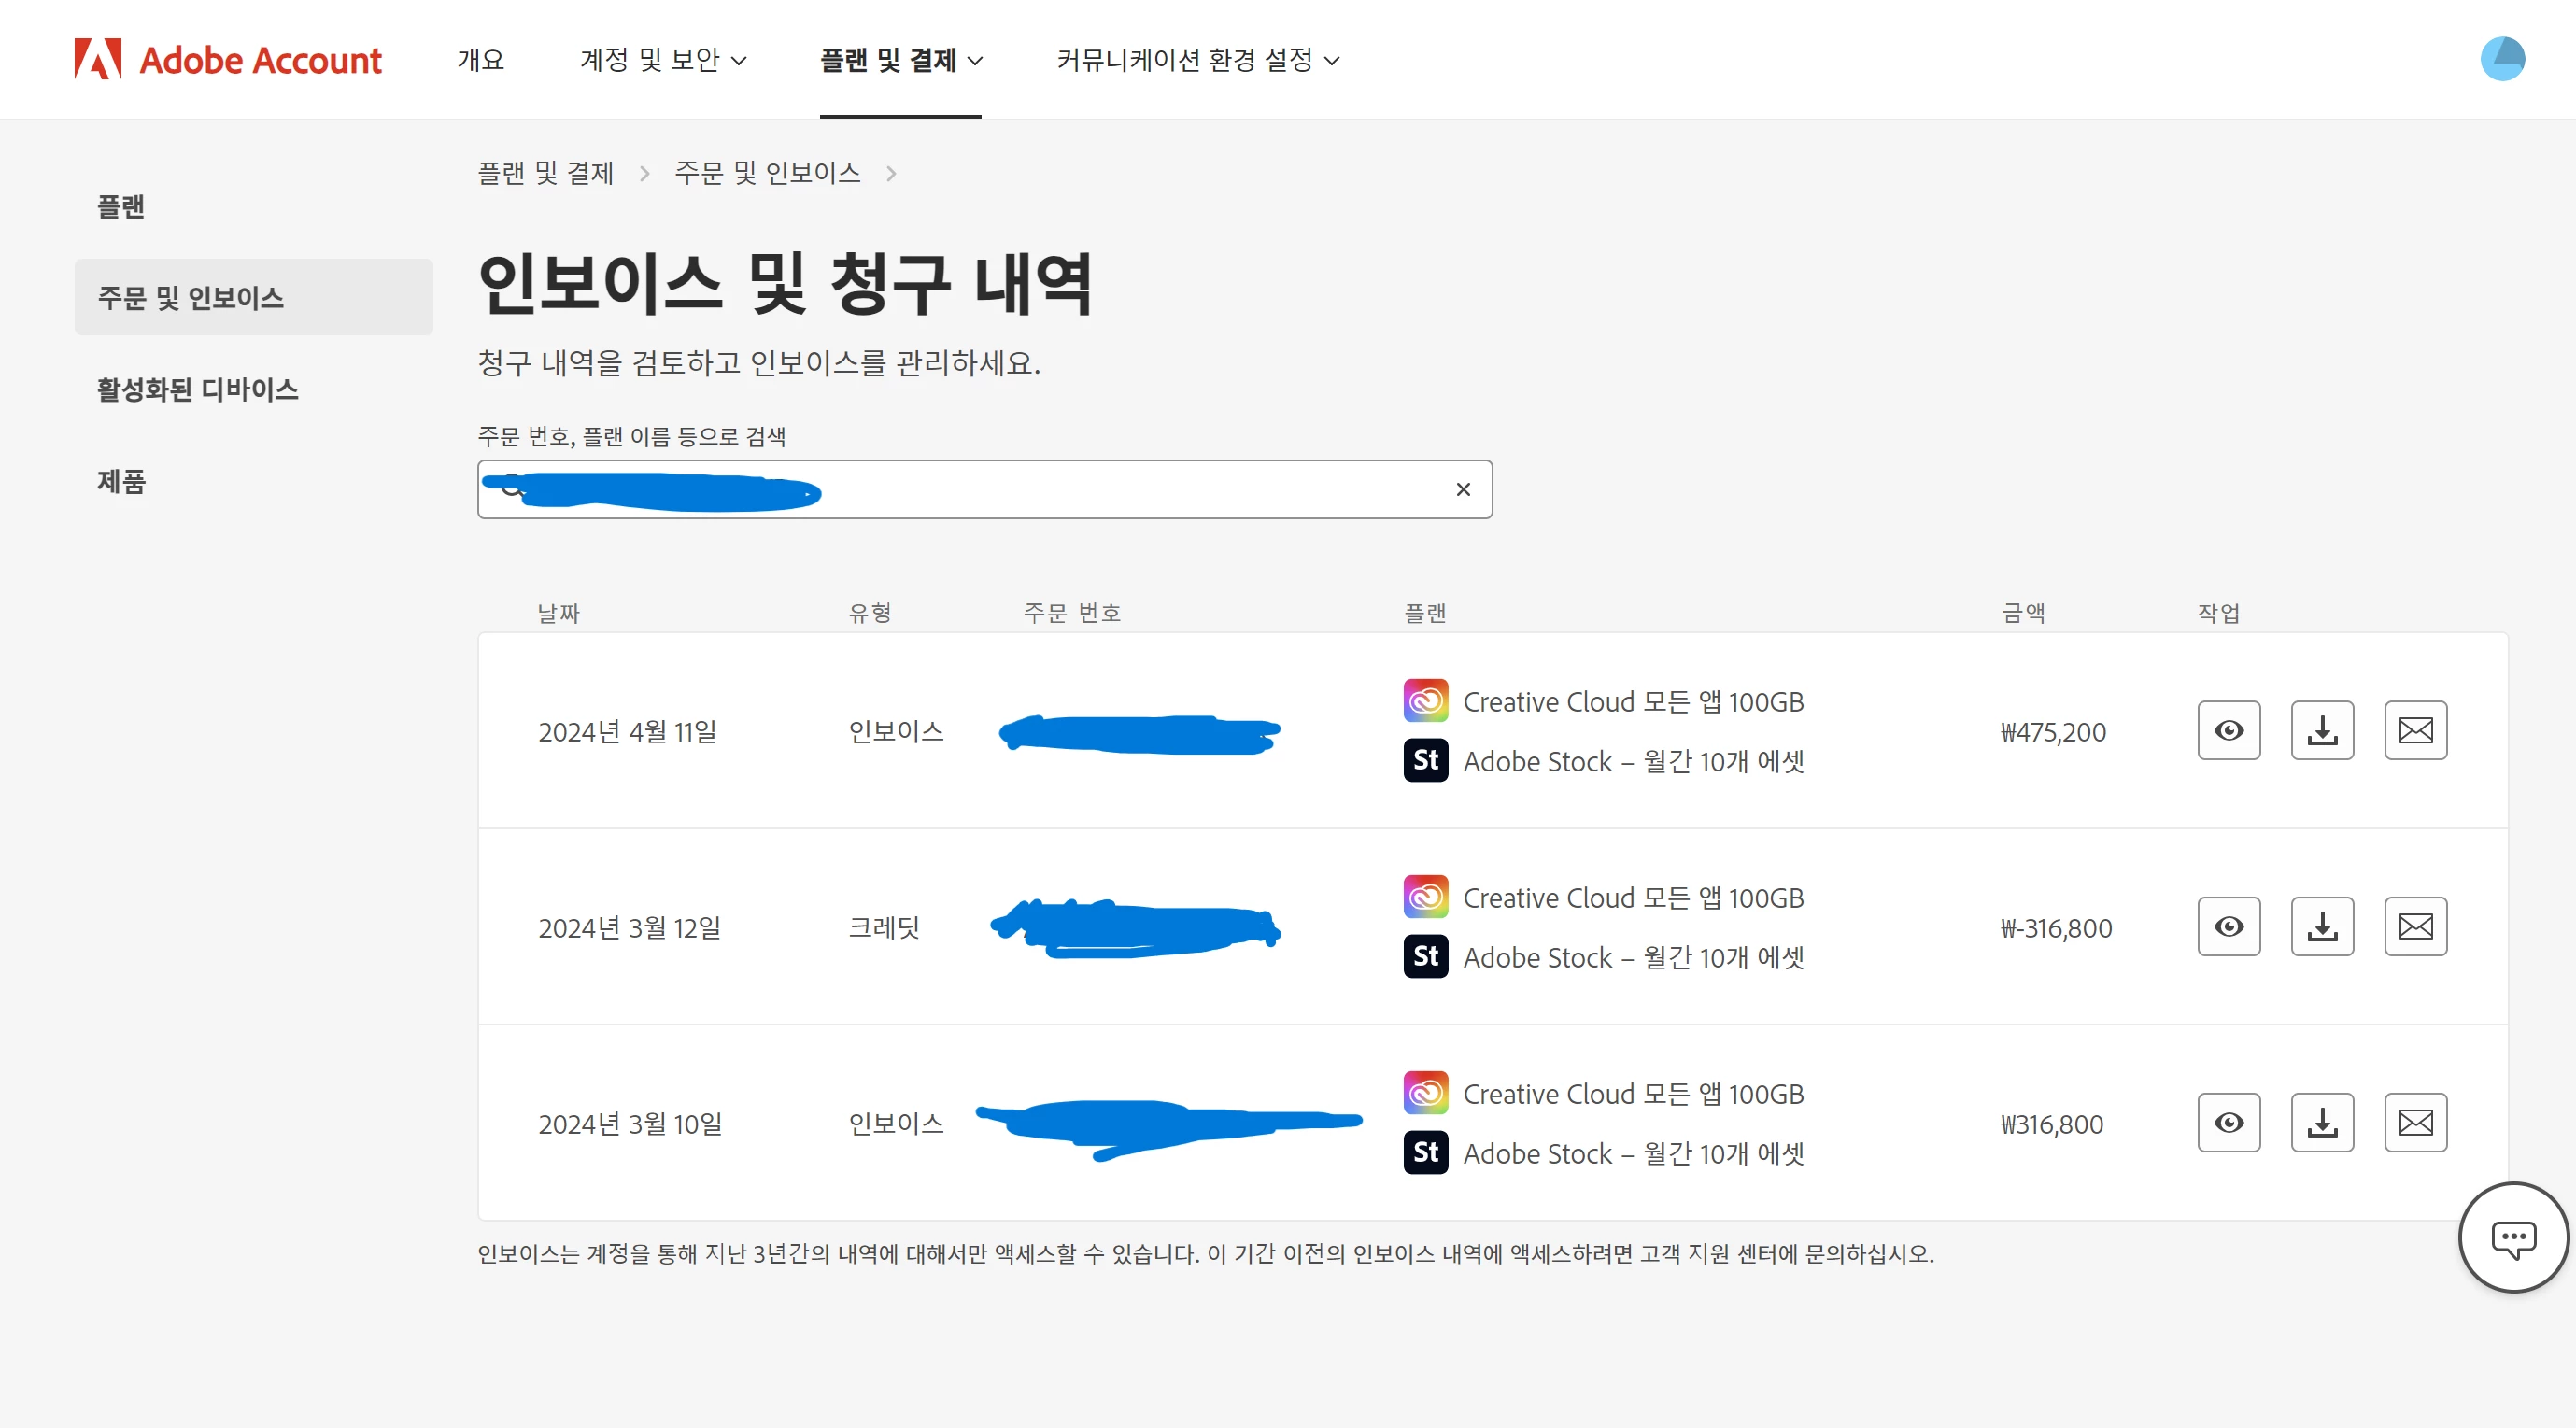Expand 커뮤니케이션 환경 설정 dropdown

(x=1198, y=60)
